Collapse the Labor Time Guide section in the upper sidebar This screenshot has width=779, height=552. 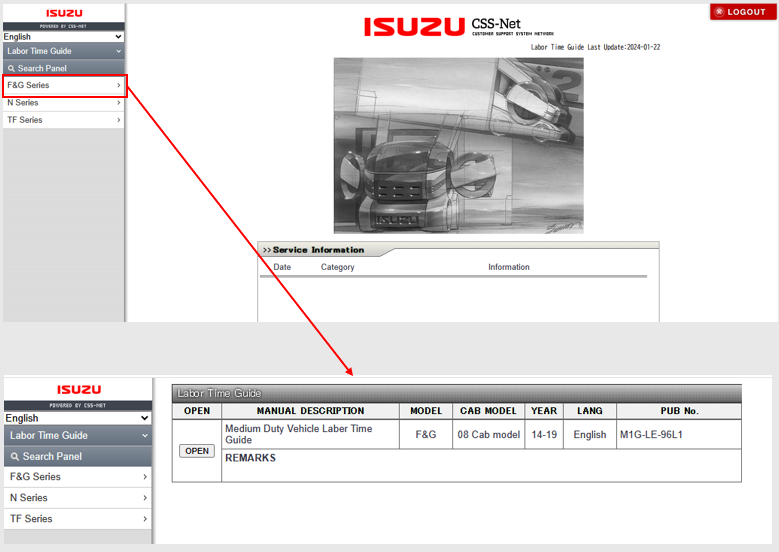pyautogui.click(x=118, y=51)
